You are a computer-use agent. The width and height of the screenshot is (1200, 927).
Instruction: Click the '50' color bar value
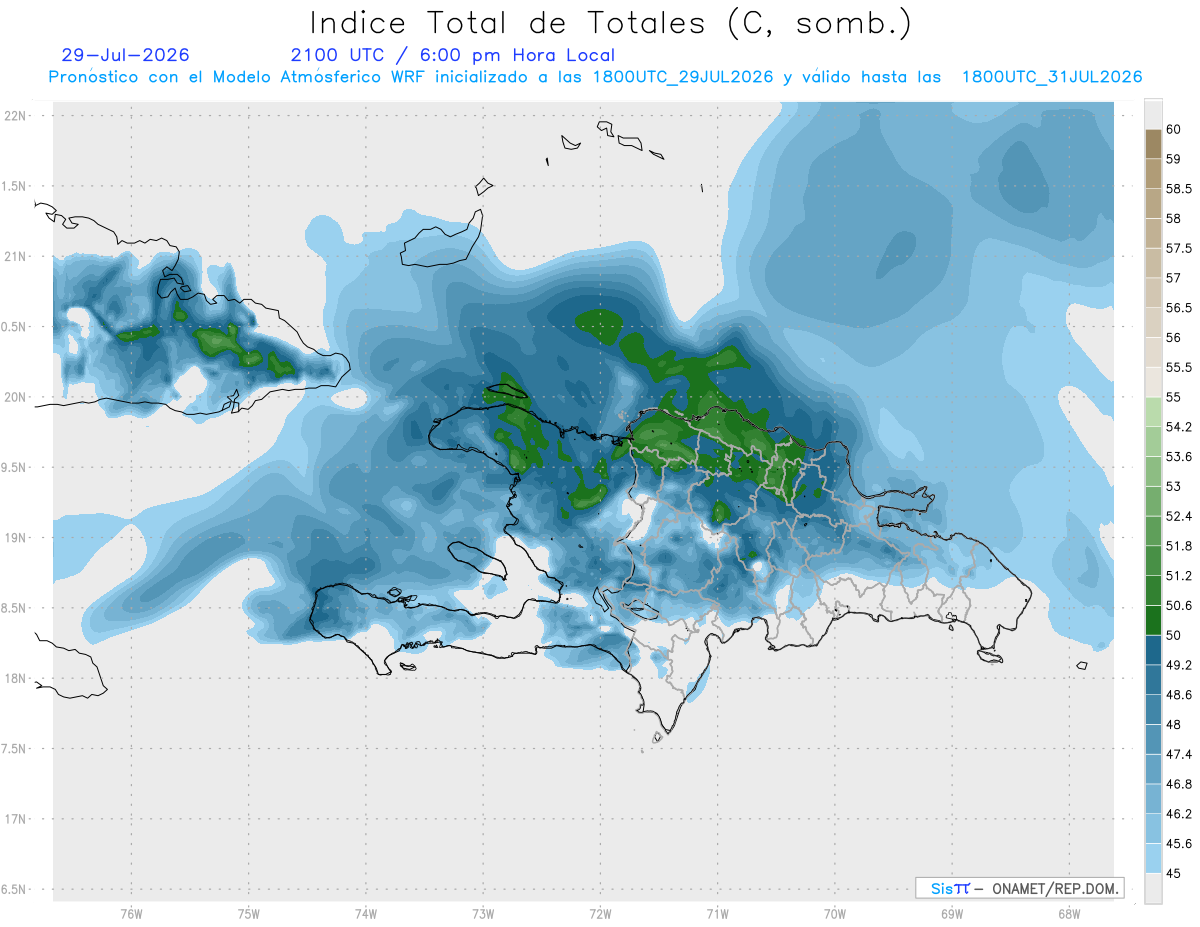point(1174,636)
